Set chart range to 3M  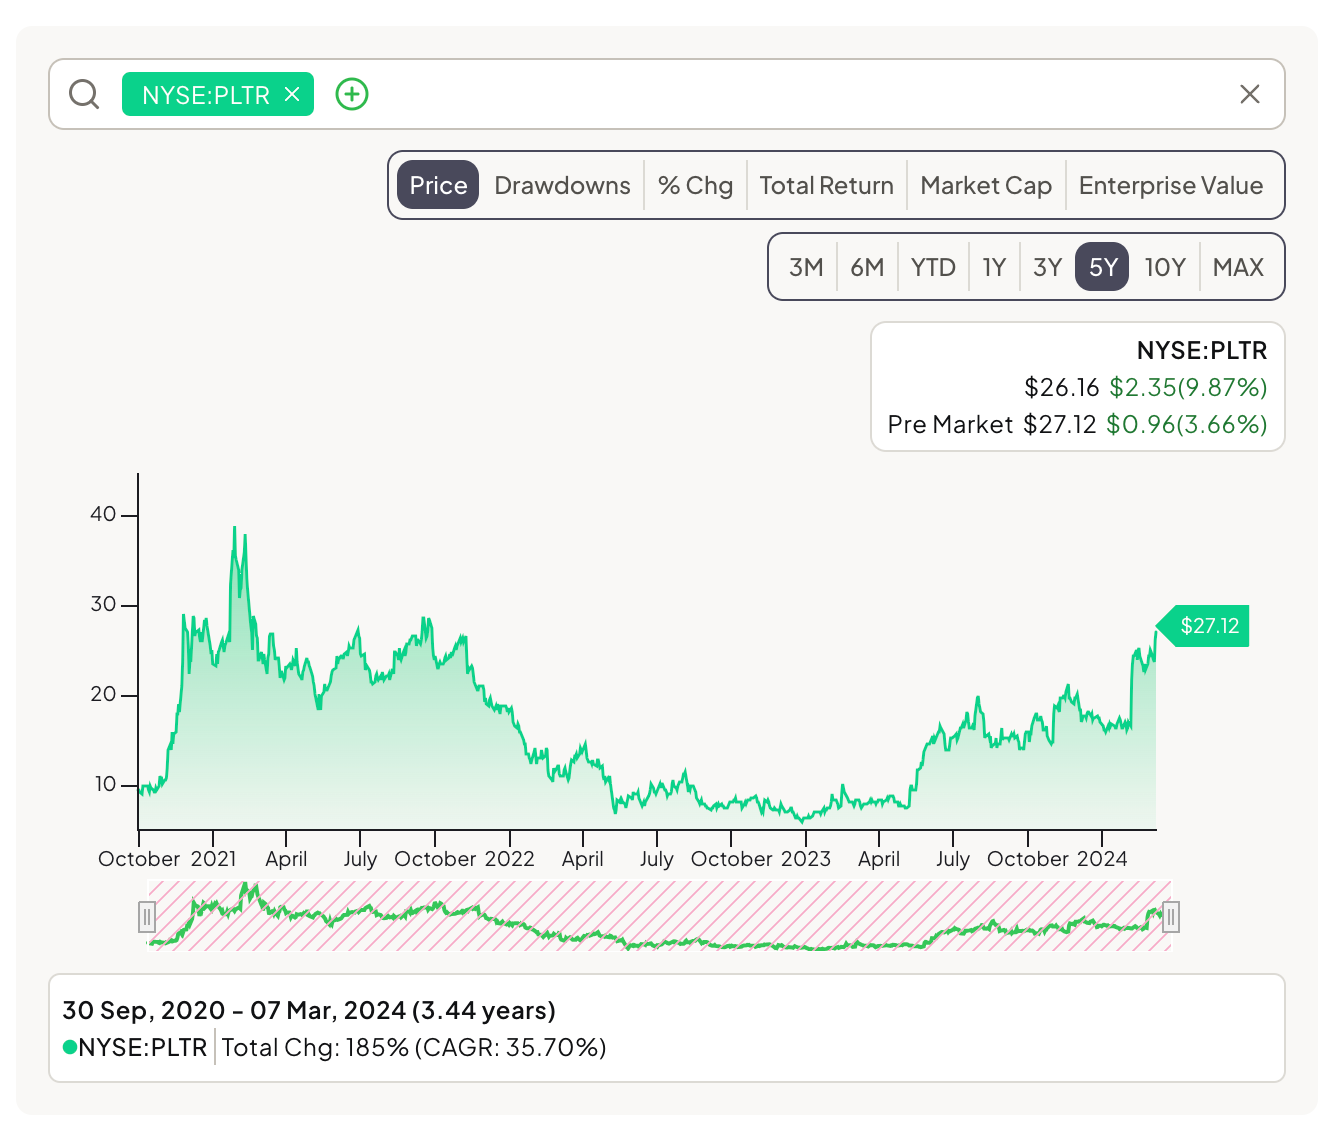point(806,267)
